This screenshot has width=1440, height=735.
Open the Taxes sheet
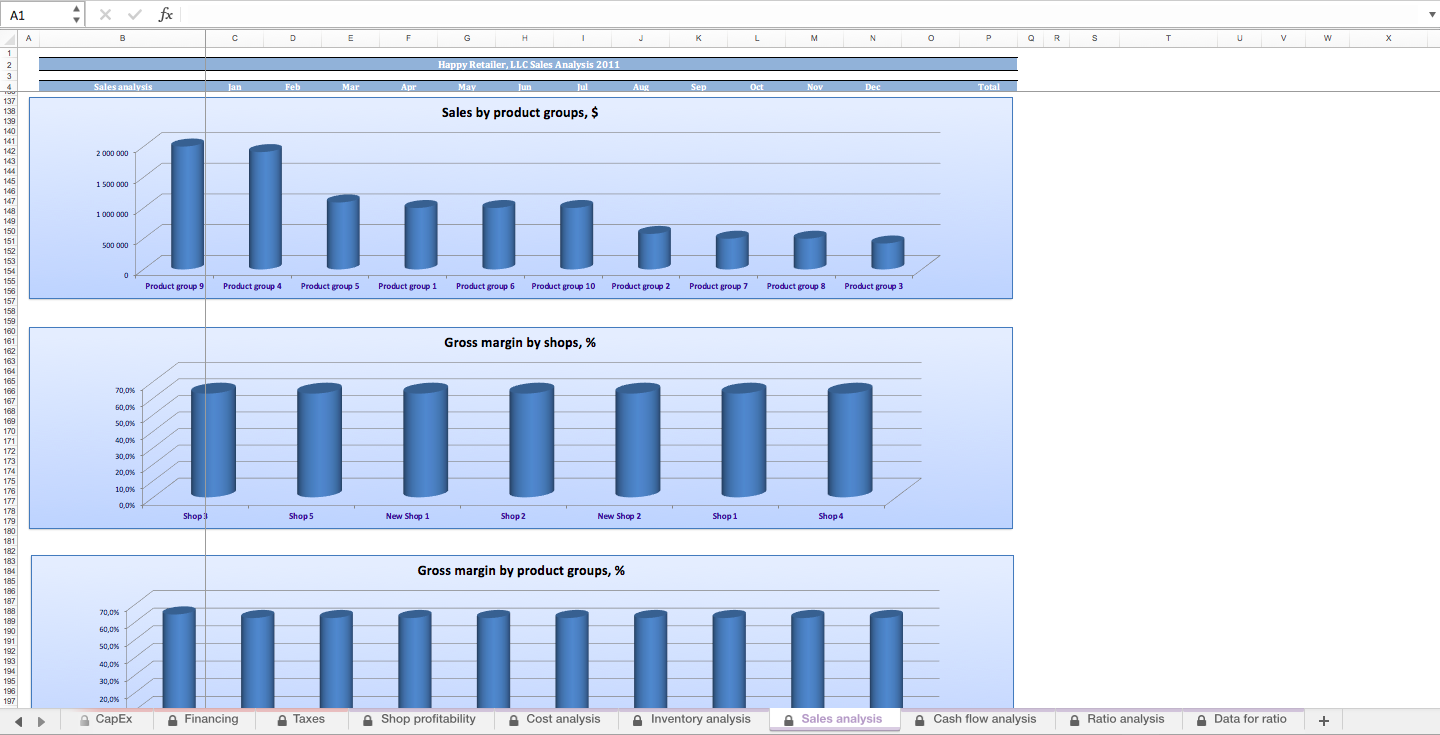pos(309,719)
